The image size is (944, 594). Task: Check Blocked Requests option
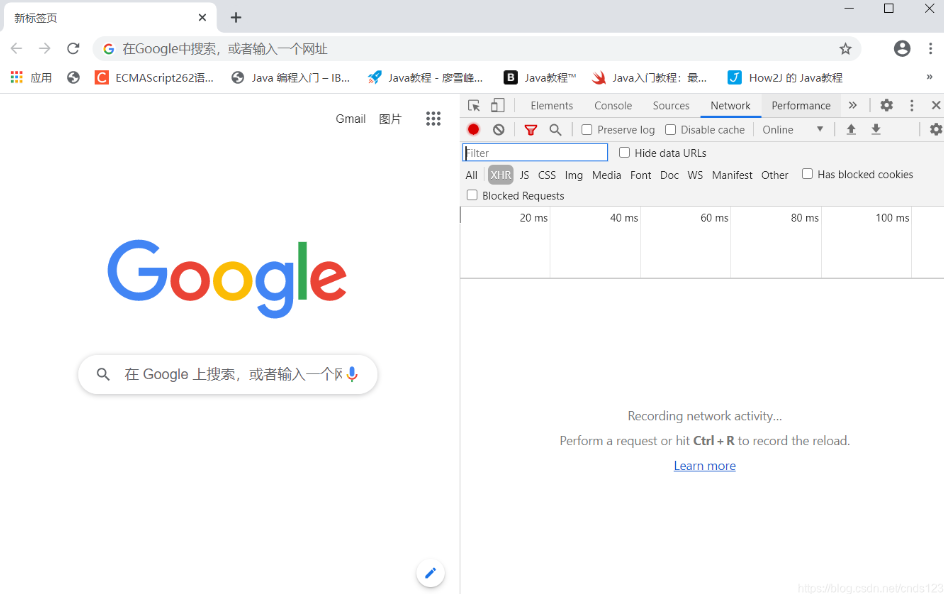click(x=472, y=195)
